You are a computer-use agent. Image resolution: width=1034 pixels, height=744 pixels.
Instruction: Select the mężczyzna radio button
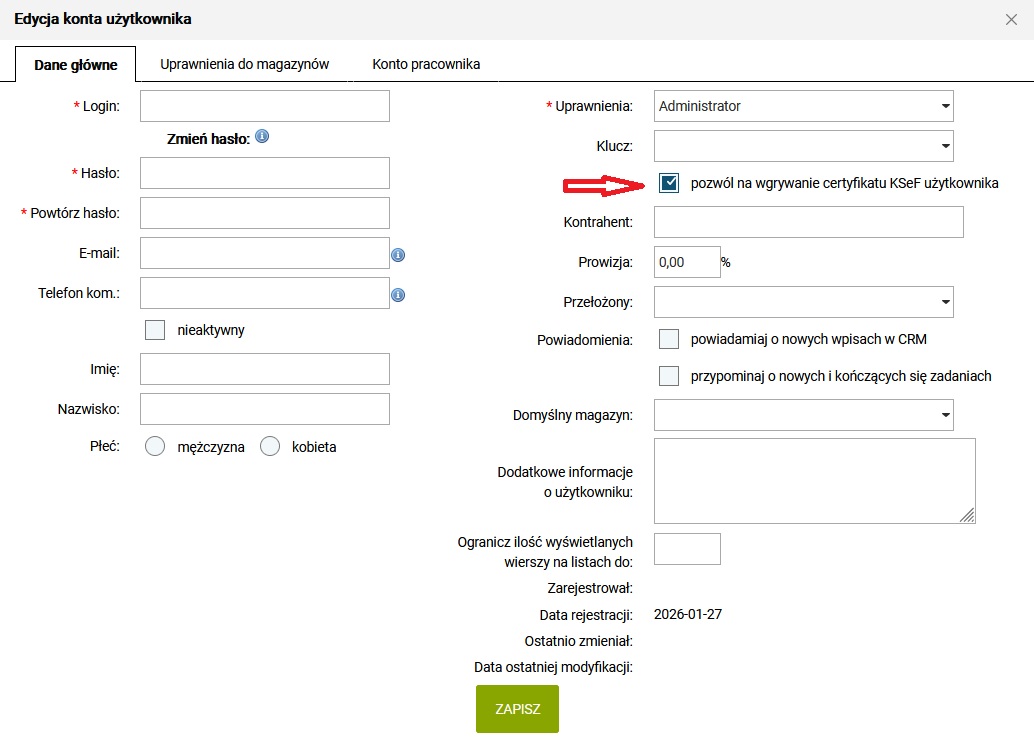click(155, 447)
